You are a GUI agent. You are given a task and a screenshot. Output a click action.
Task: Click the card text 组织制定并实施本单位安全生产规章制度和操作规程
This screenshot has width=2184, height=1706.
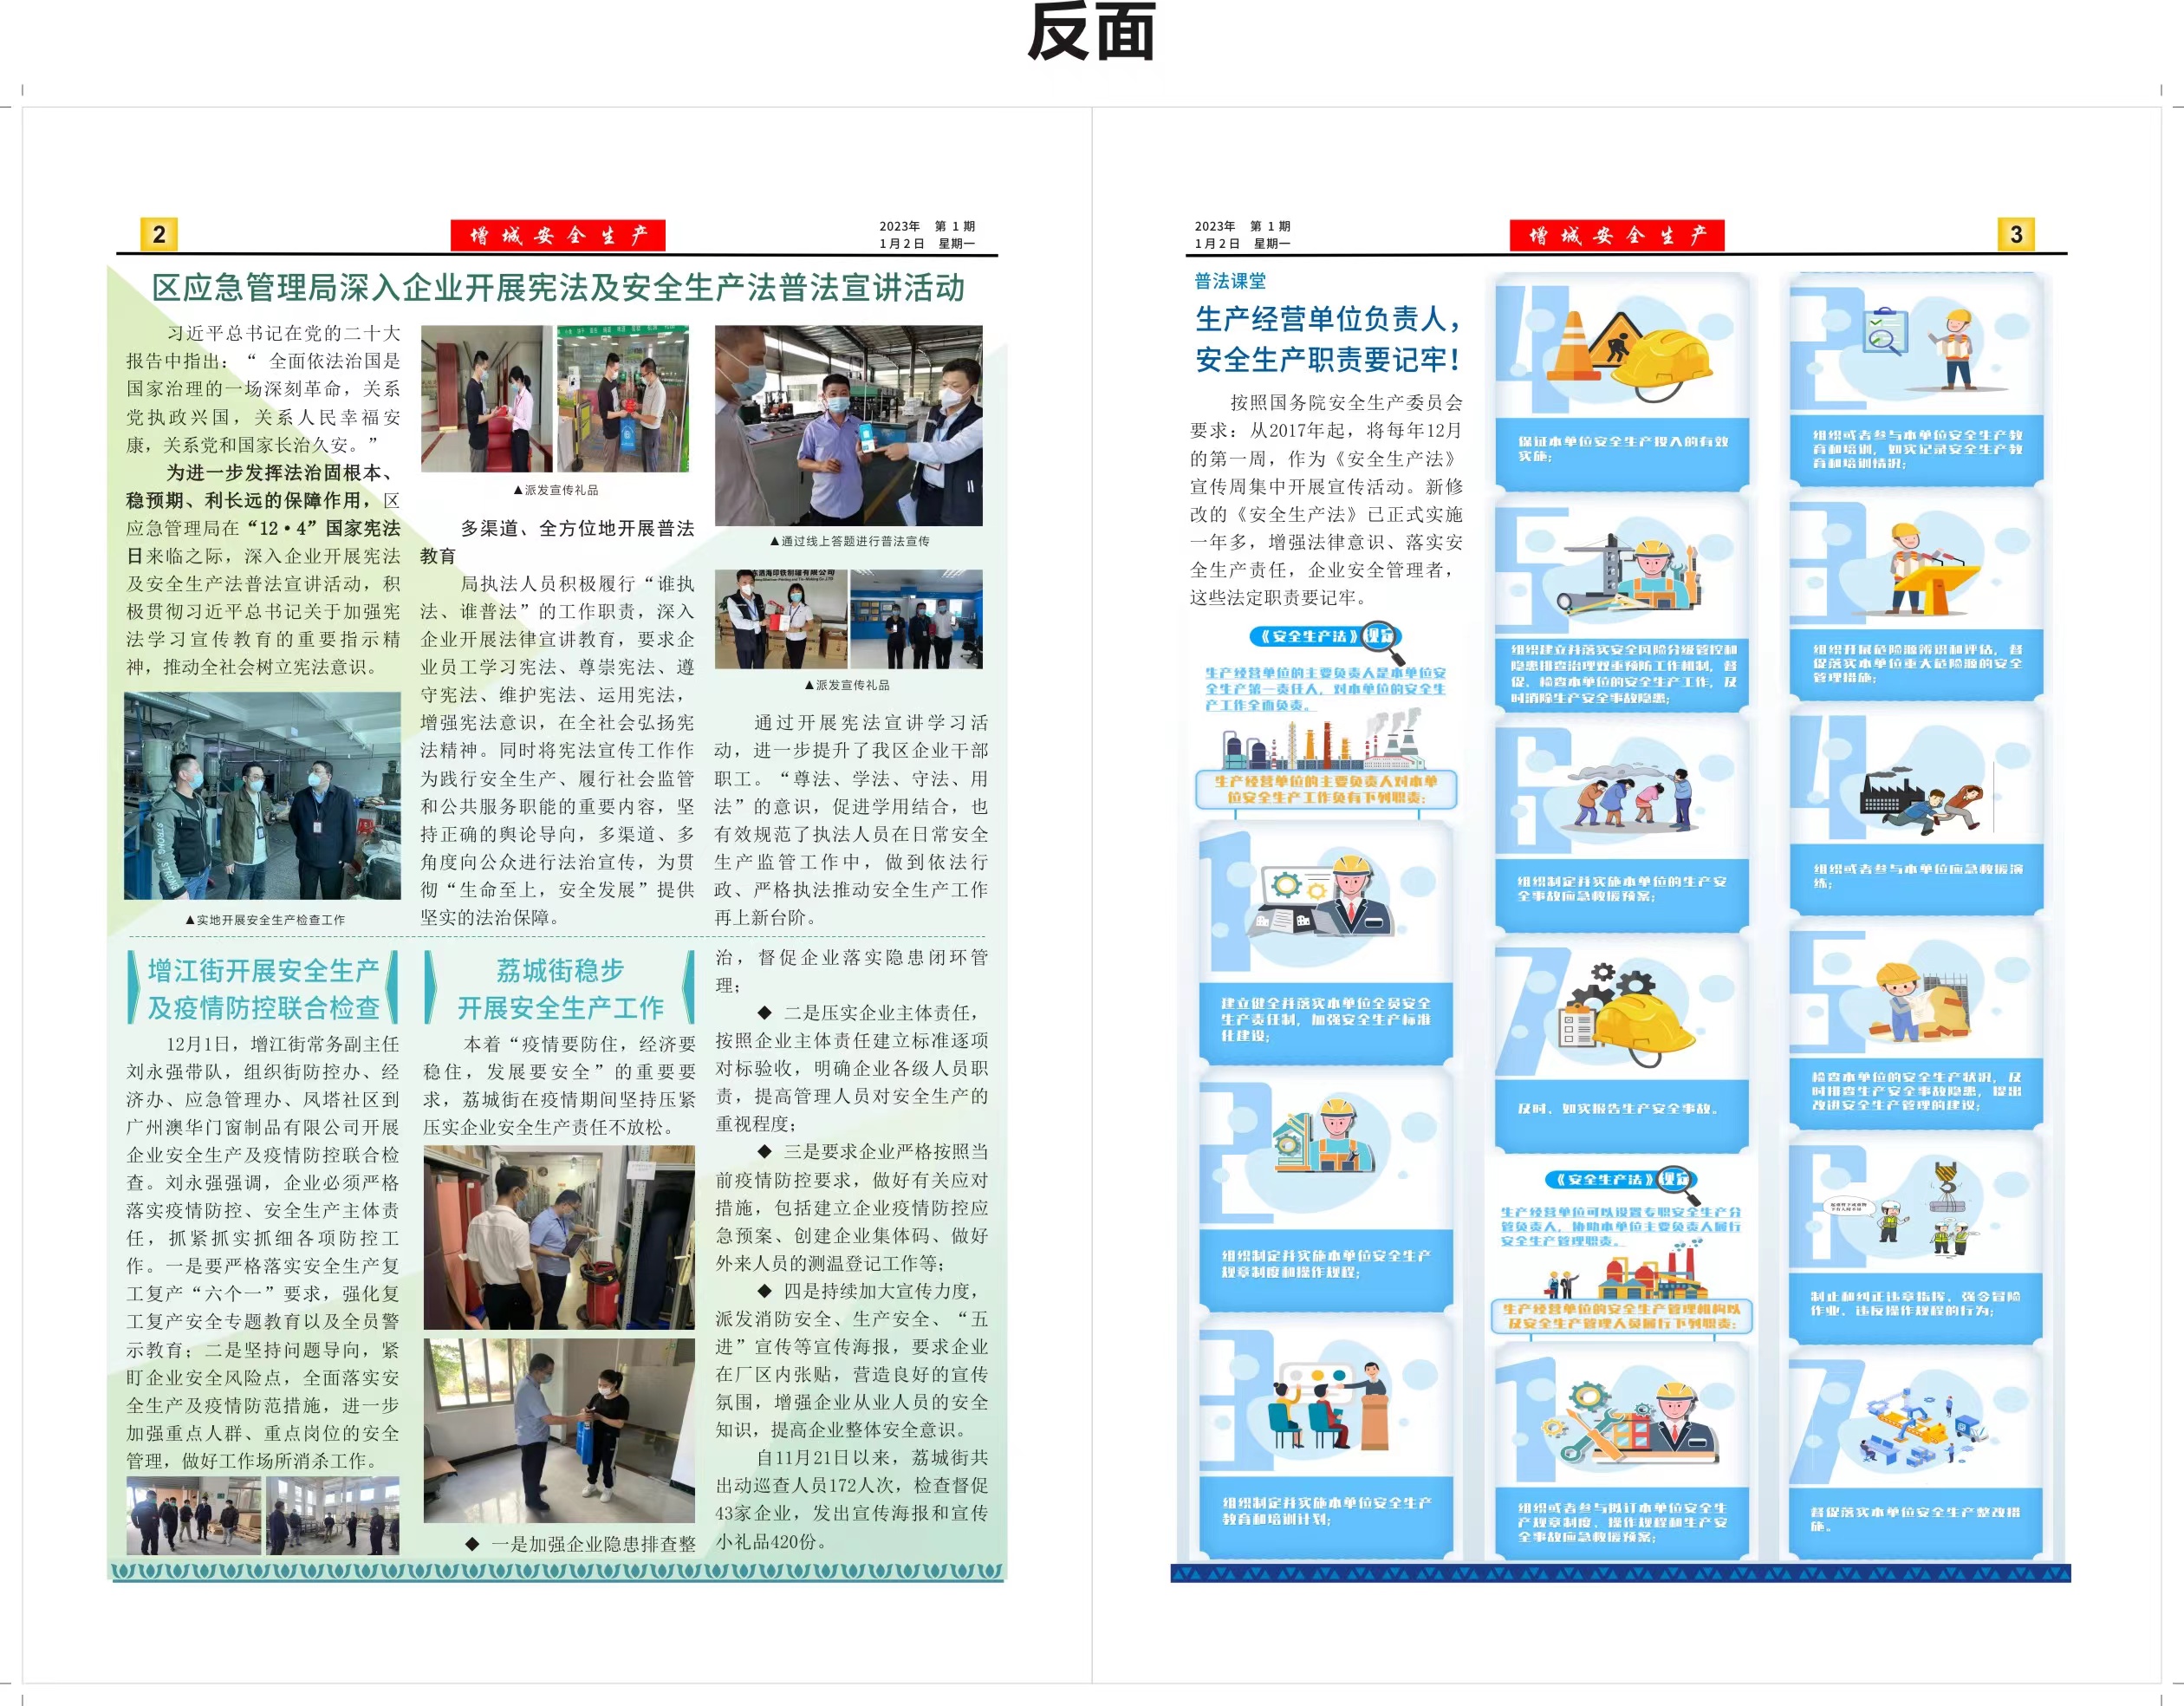[x=1324, y=1263]
